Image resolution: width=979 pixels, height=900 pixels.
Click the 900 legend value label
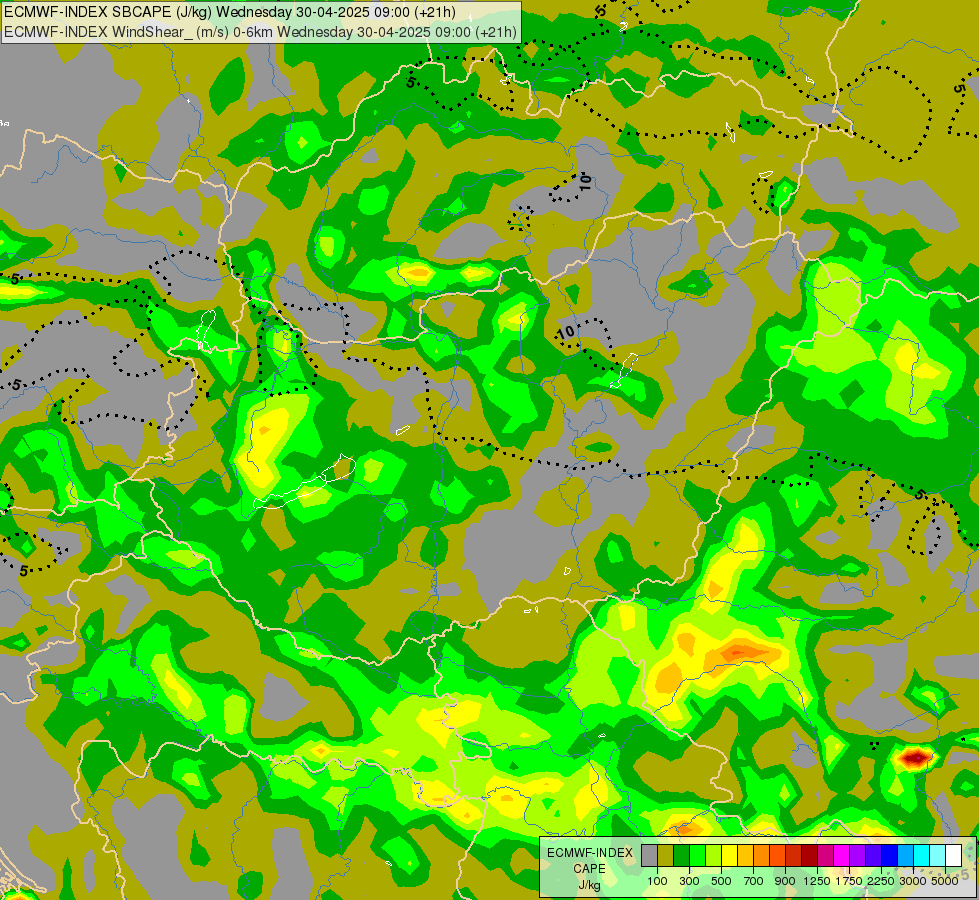785,881
